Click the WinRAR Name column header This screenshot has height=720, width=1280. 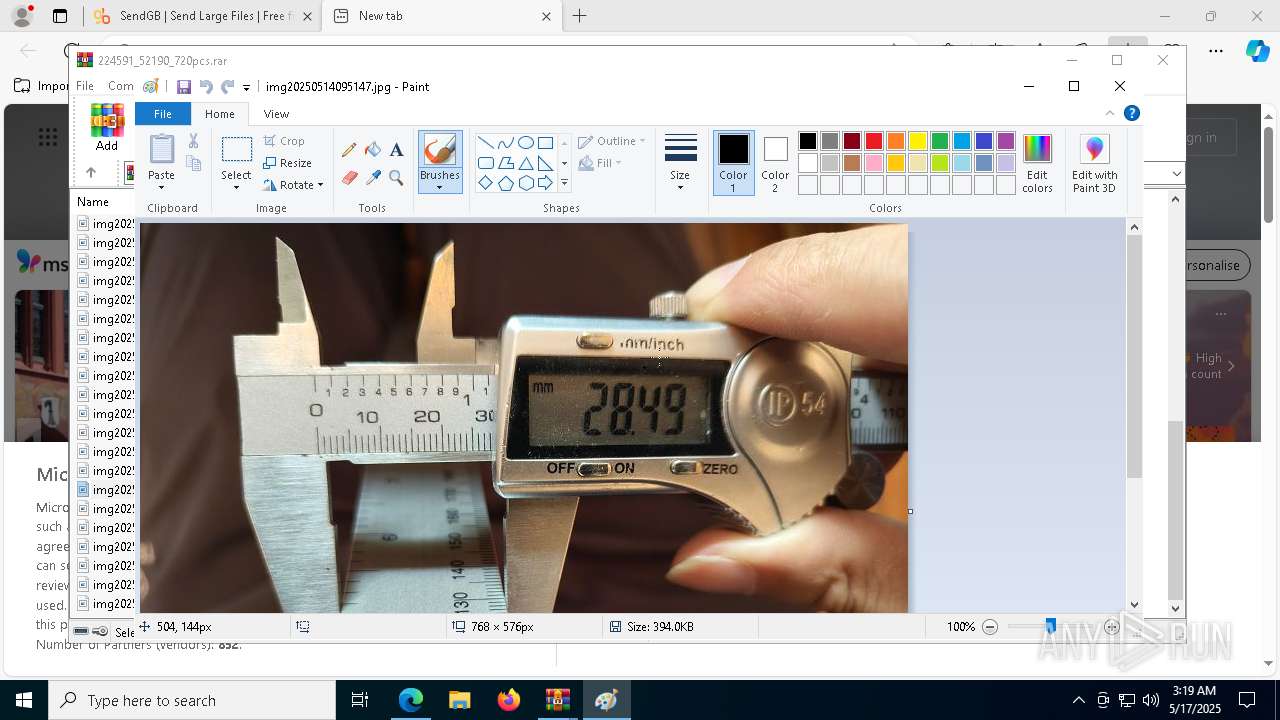point(93,202)
